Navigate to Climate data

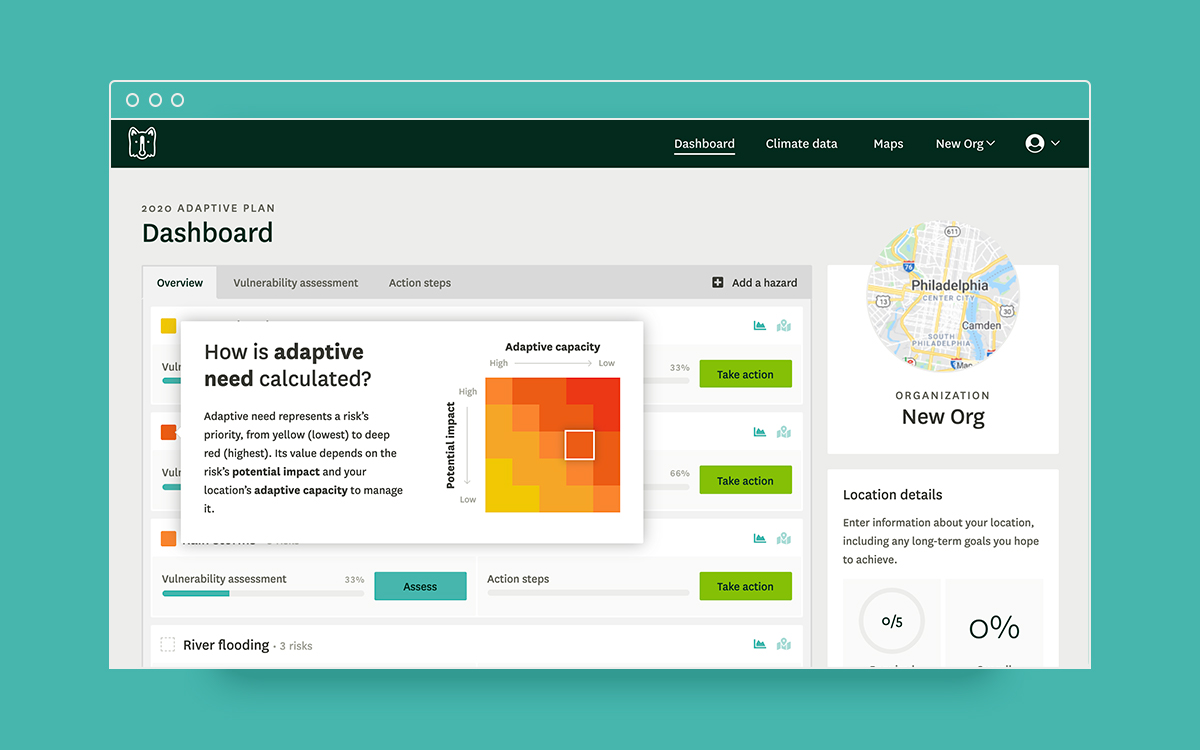[x=801, y=143]
